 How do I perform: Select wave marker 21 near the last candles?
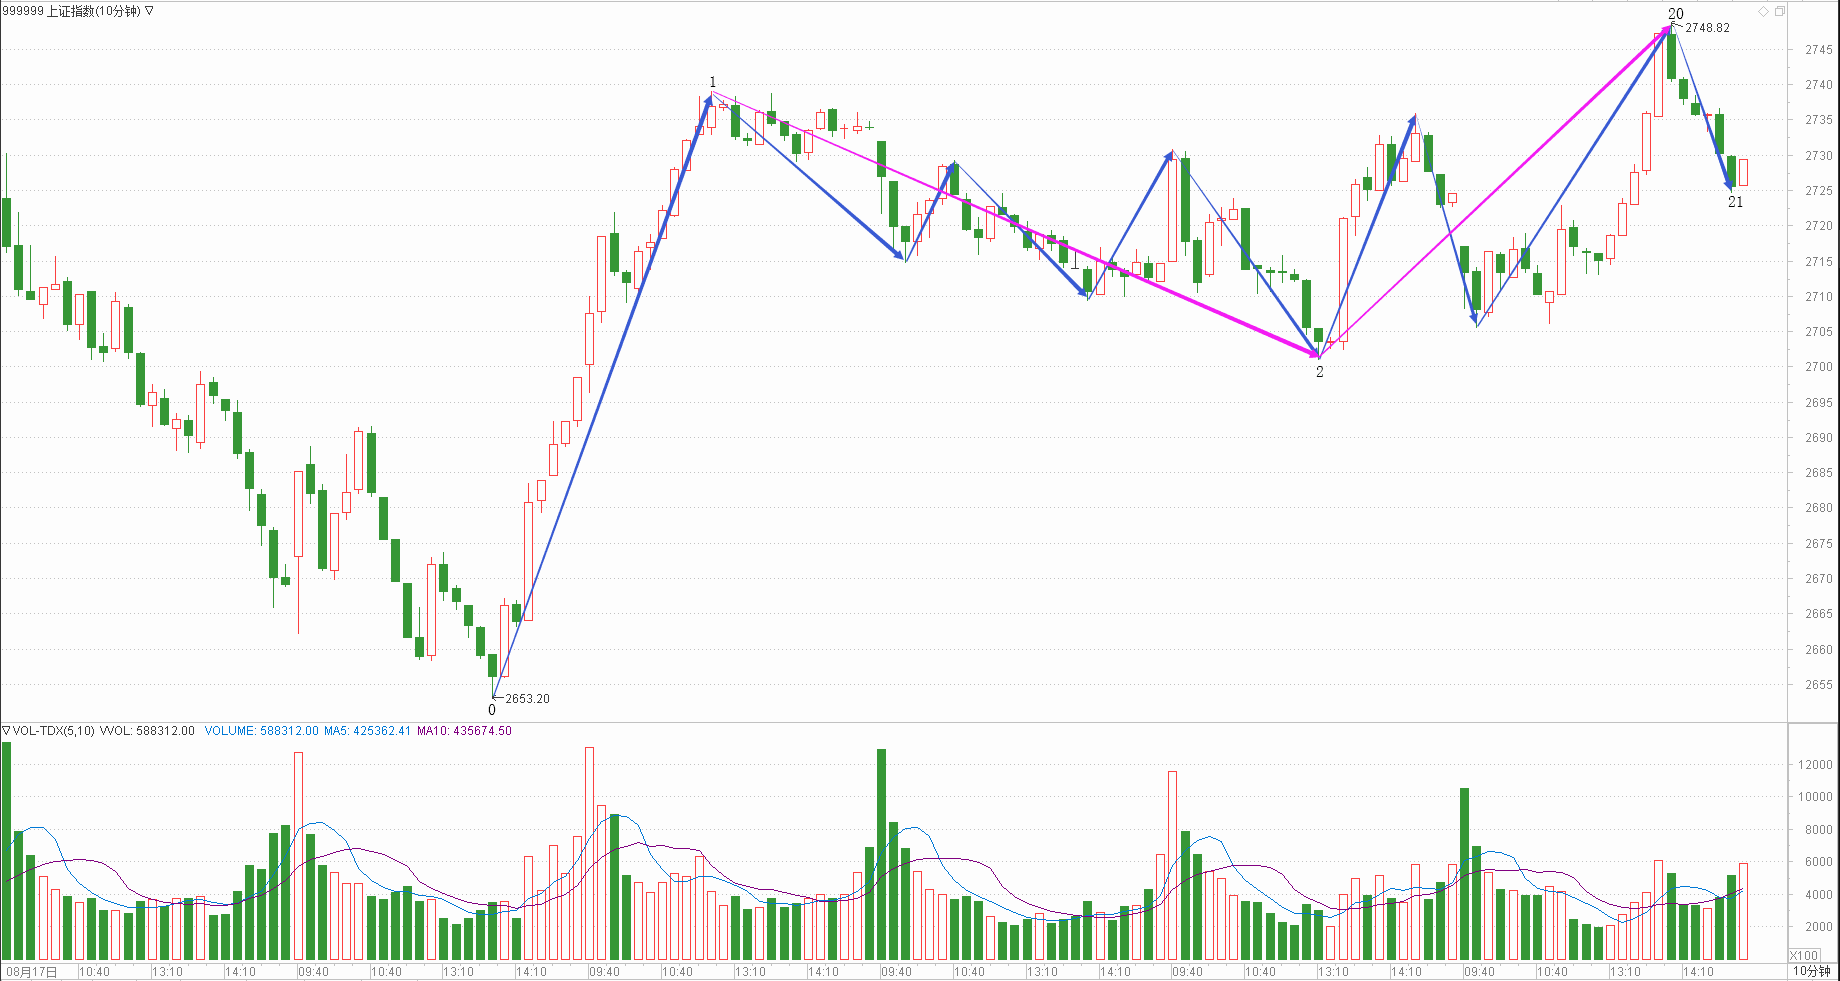tap(1735, 202)
